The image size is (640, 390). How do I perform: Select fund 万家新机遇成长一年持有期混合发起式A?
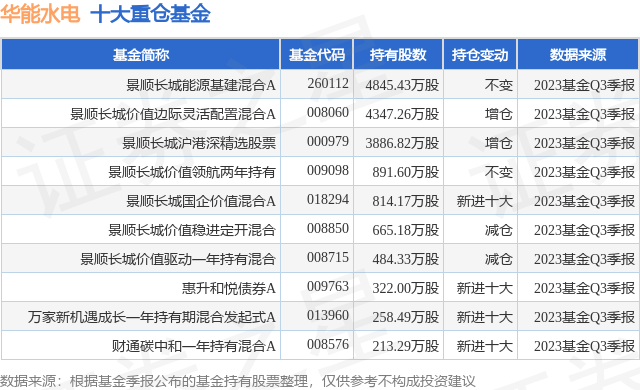tap(152, 317)
